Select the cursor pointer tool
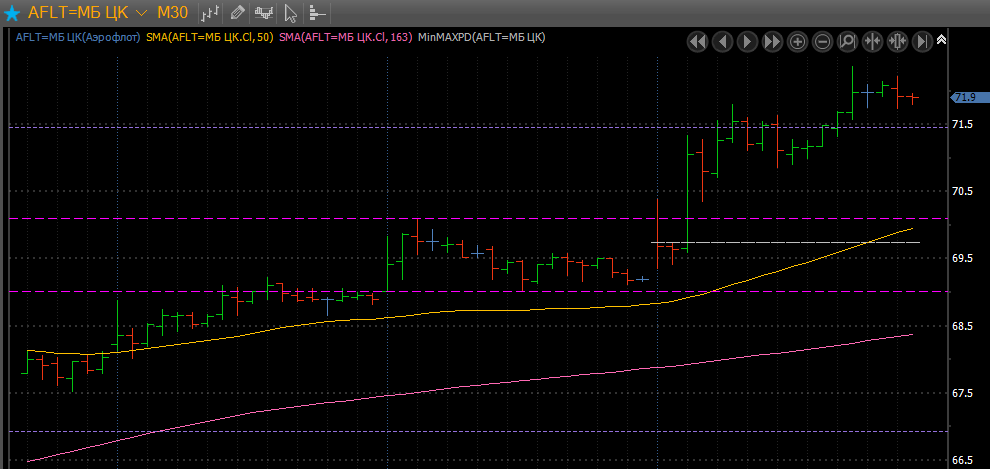The image size is (990, 469). coord(291,13)
